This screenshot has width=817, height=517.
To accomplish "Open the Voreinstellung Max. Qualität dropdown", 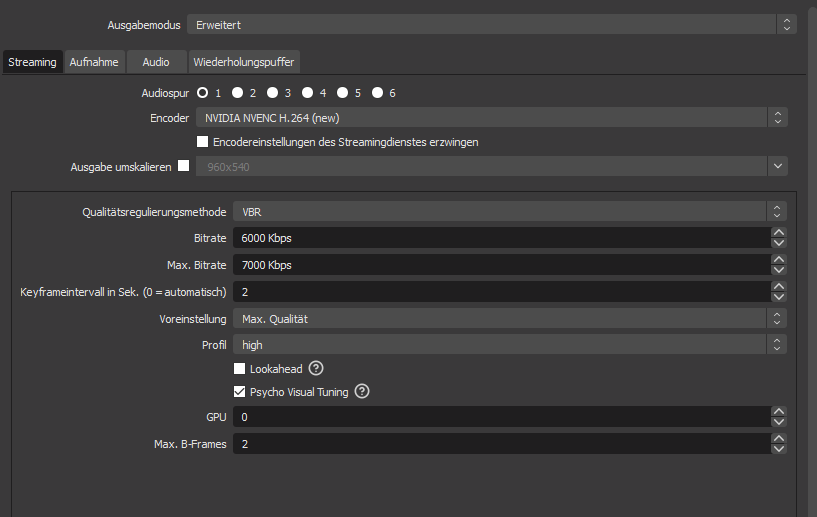I will tap(510, 318).
